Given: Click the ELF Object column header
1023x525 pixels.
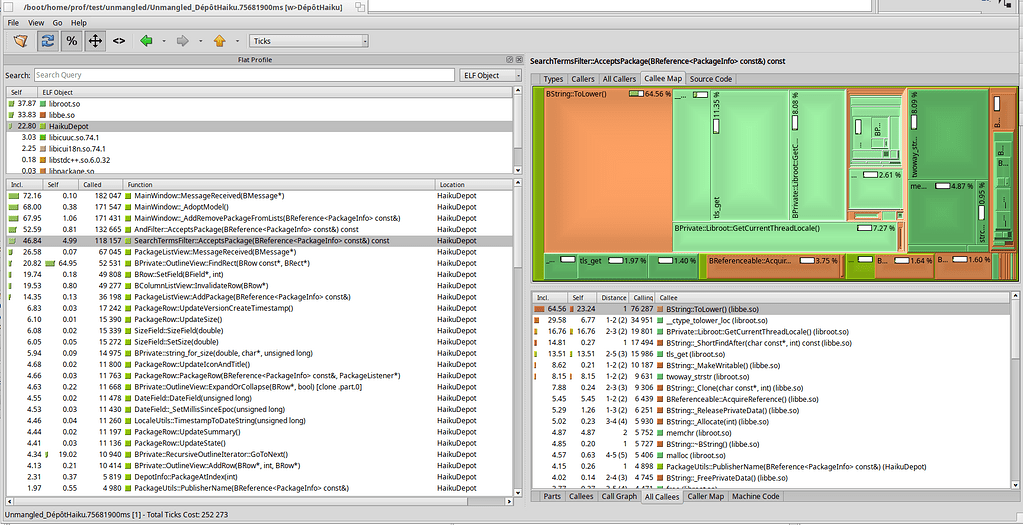Looking at the screenshot, I should tap(276, 92).
